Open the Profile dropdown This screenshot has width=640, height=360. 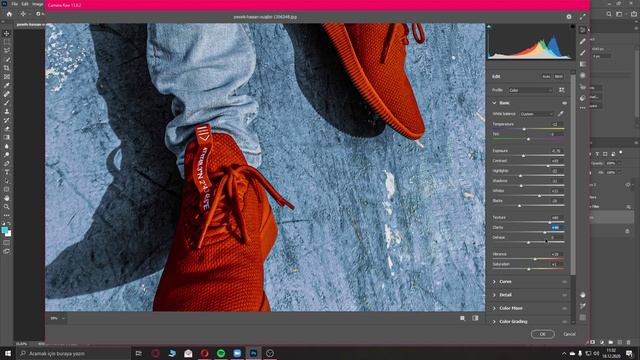click(x=530, y=90)
